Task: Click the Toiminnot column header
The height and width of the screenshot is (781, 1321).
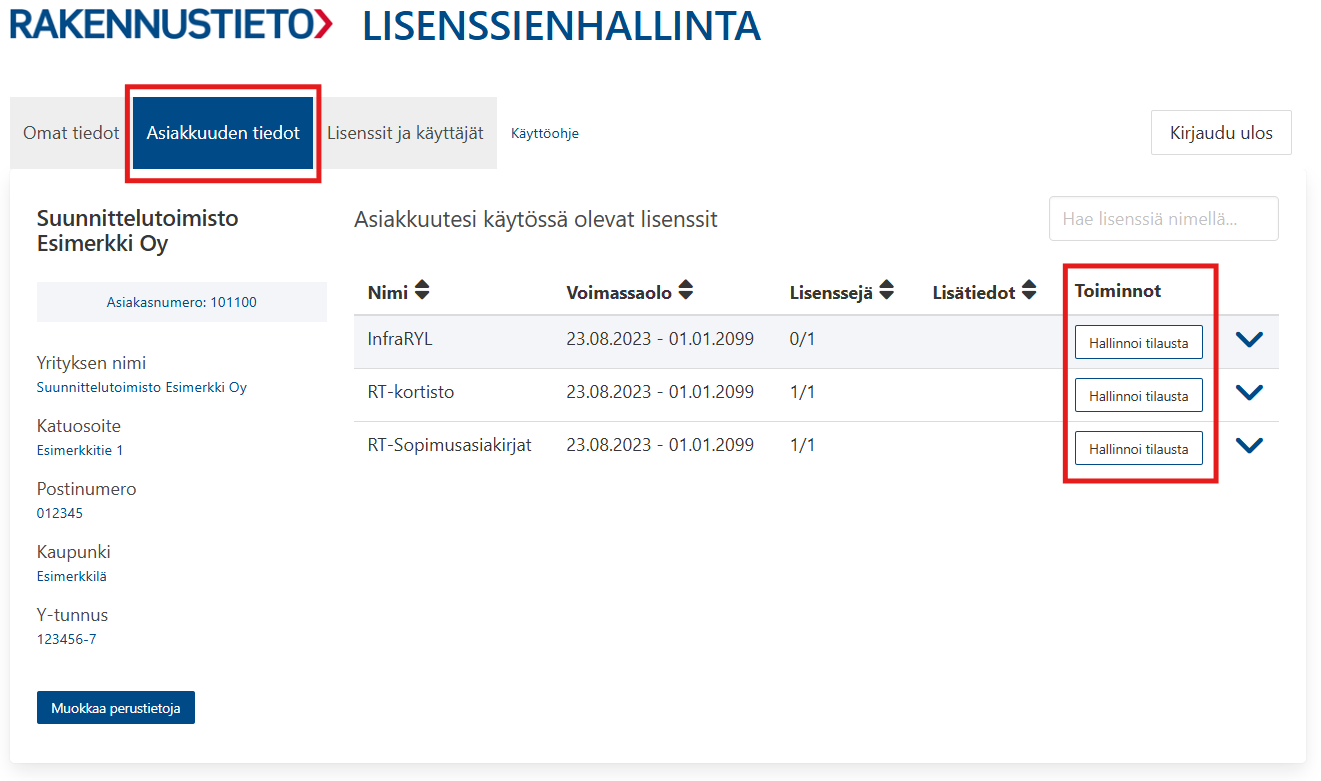Action: click(x=1118, y=291)
